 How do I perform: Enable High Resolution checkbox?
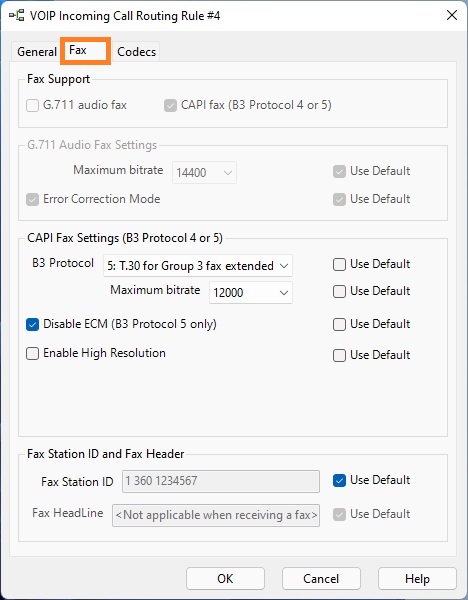(33, 353)
